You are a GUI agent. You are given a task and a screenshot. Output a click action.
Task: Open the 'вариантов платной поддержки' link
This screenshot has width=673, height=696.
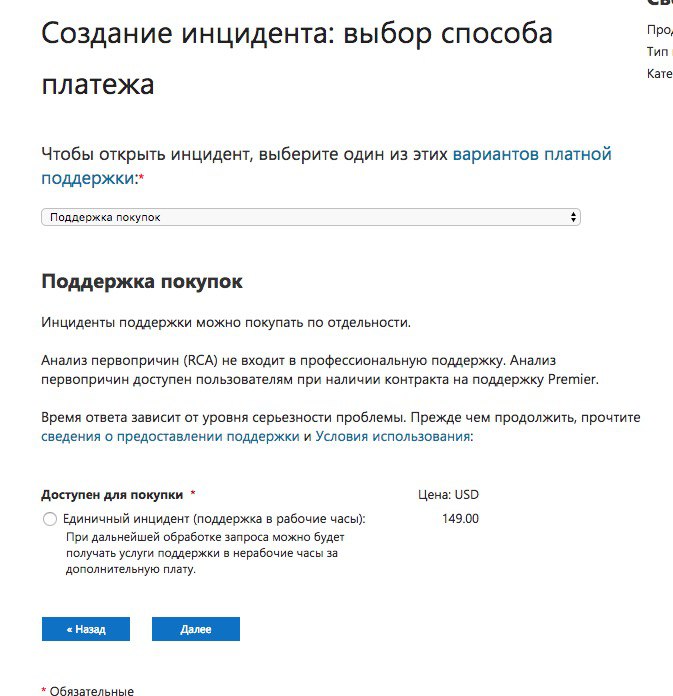tap(531, 154)
